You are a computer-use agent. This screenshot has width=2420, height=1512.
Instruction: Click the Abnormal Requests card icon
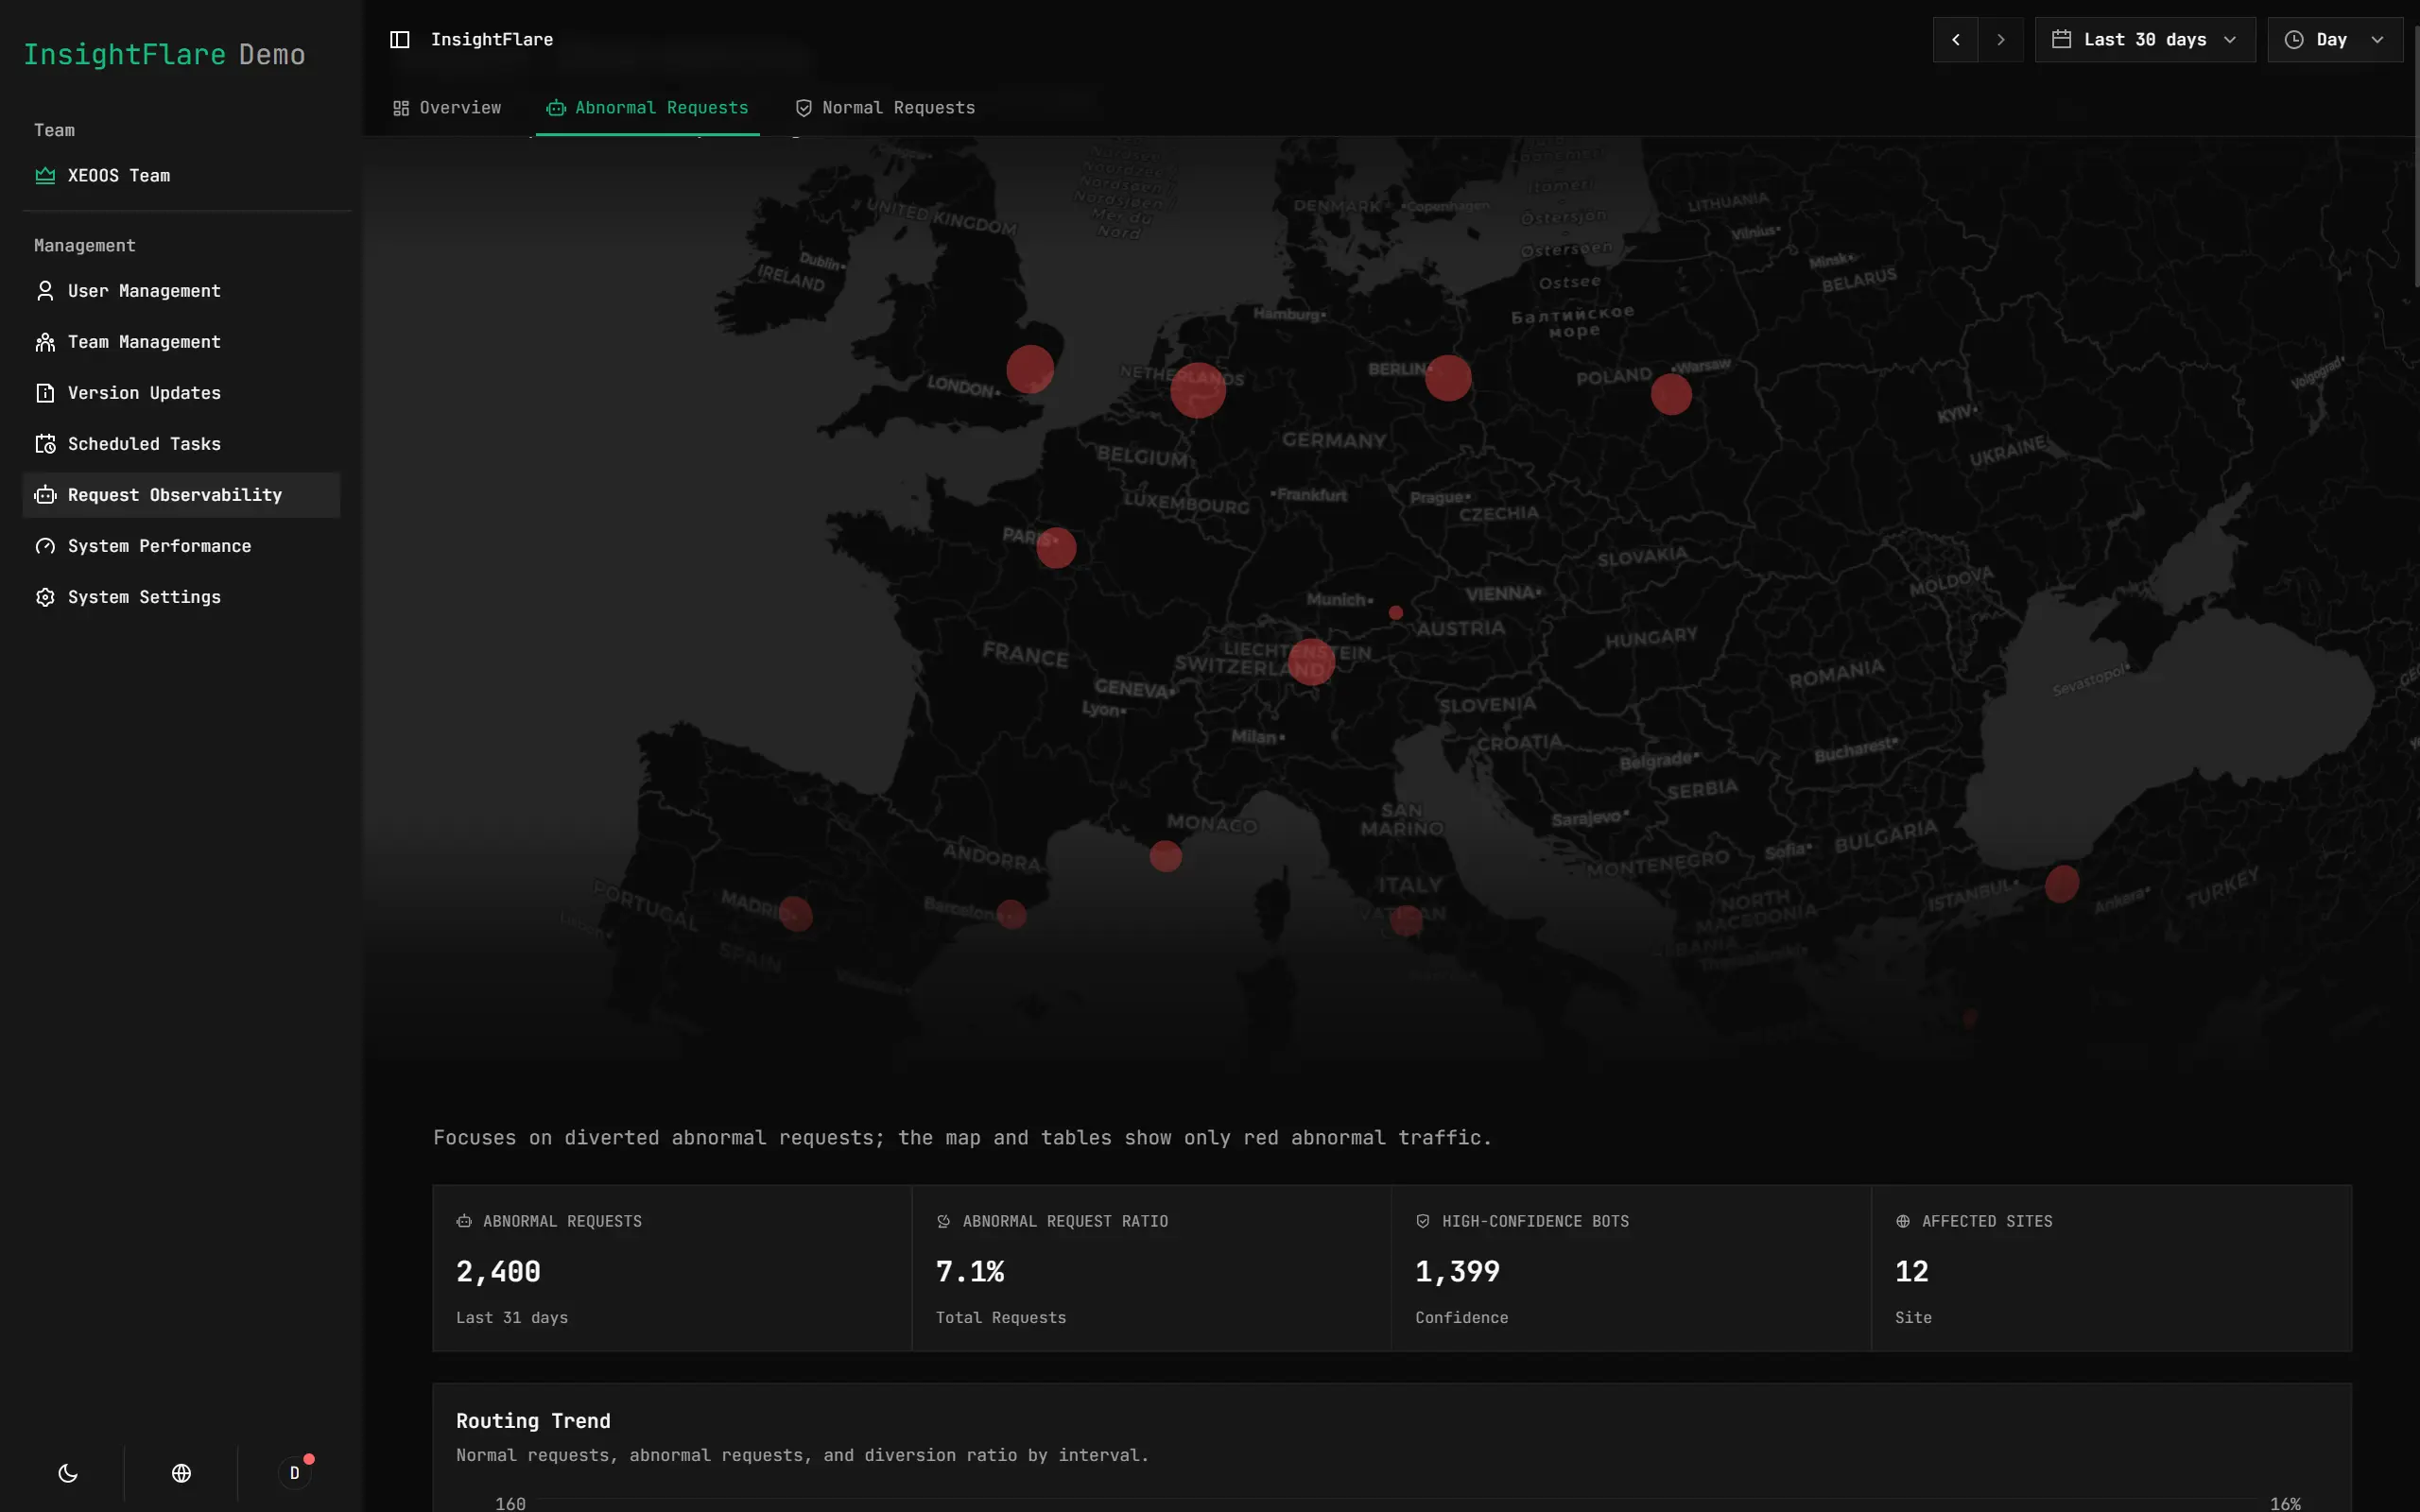point(464,1222)
